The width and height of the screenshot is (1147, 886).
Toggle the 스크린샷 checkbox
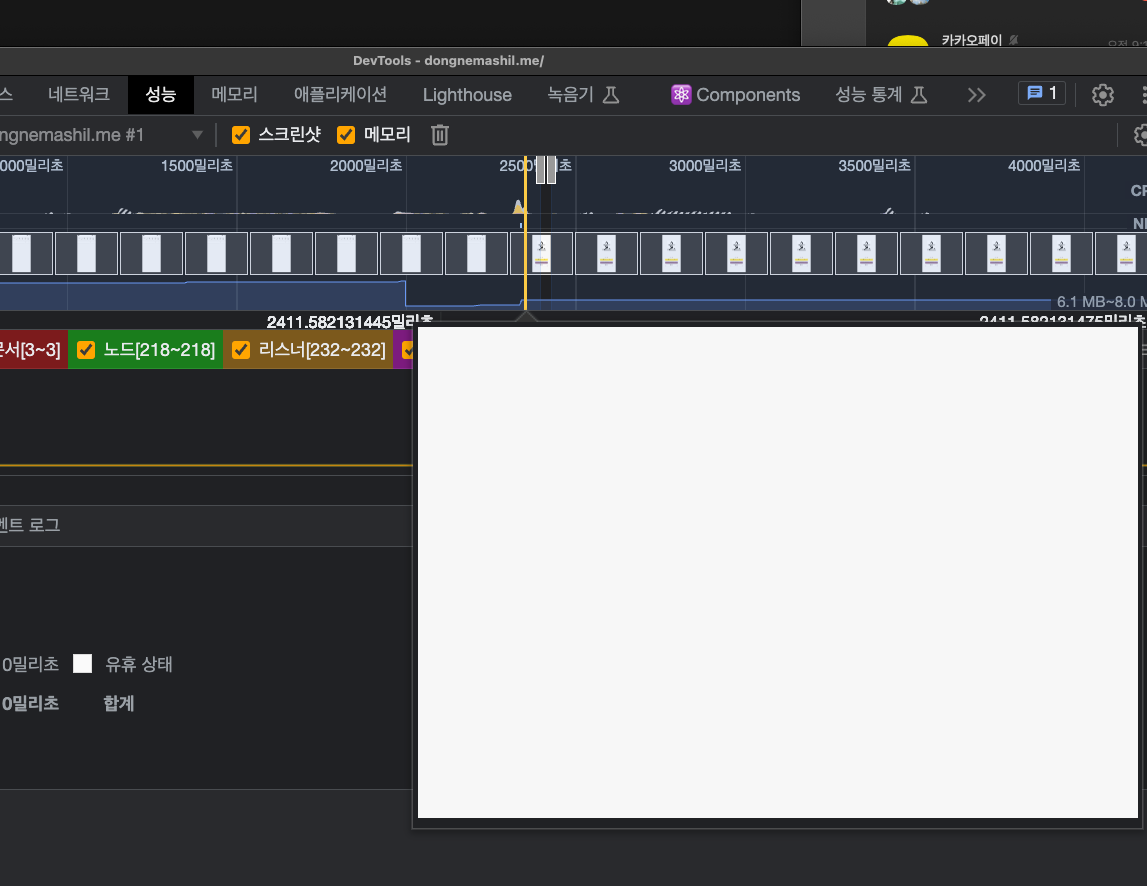tap(241, 135)
